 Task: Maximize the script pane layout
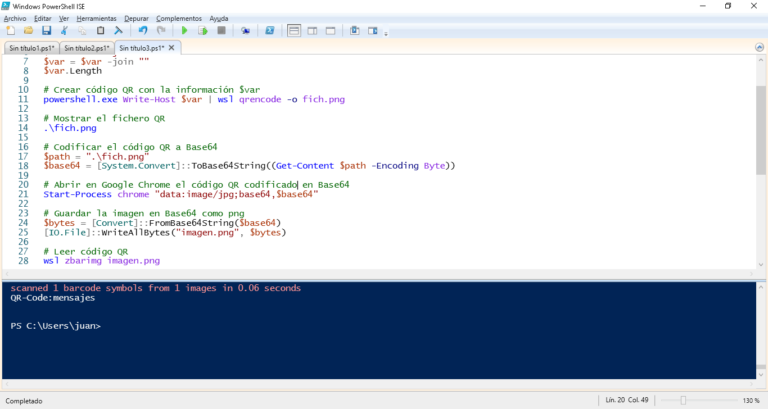pos(331,31)
